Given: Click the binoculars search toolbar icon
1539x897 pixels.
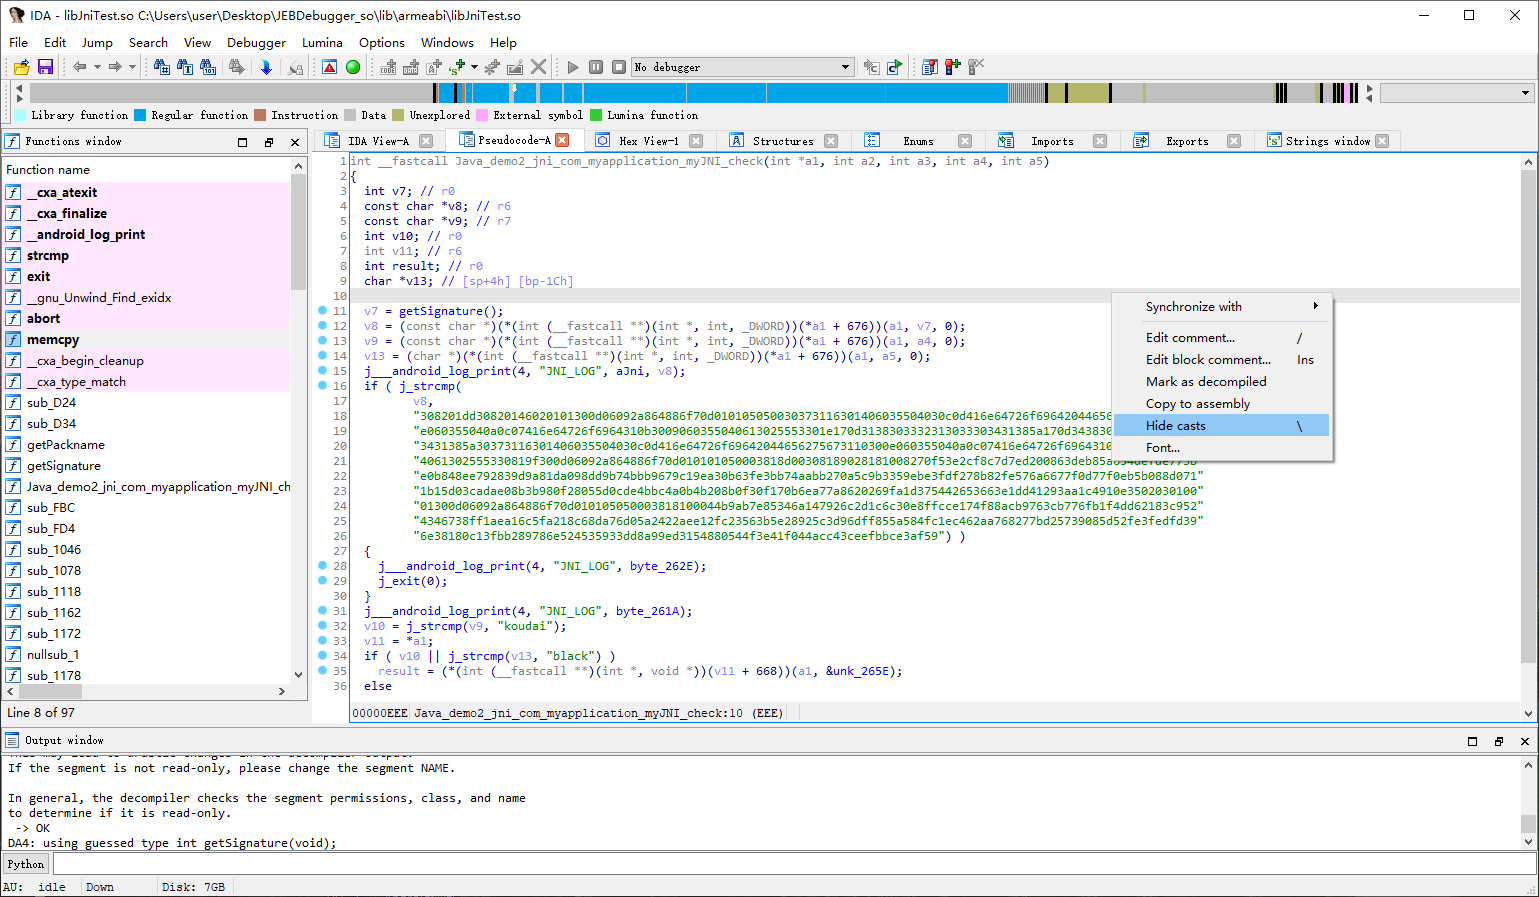Looking at the screenshot, I should [161, 67].
